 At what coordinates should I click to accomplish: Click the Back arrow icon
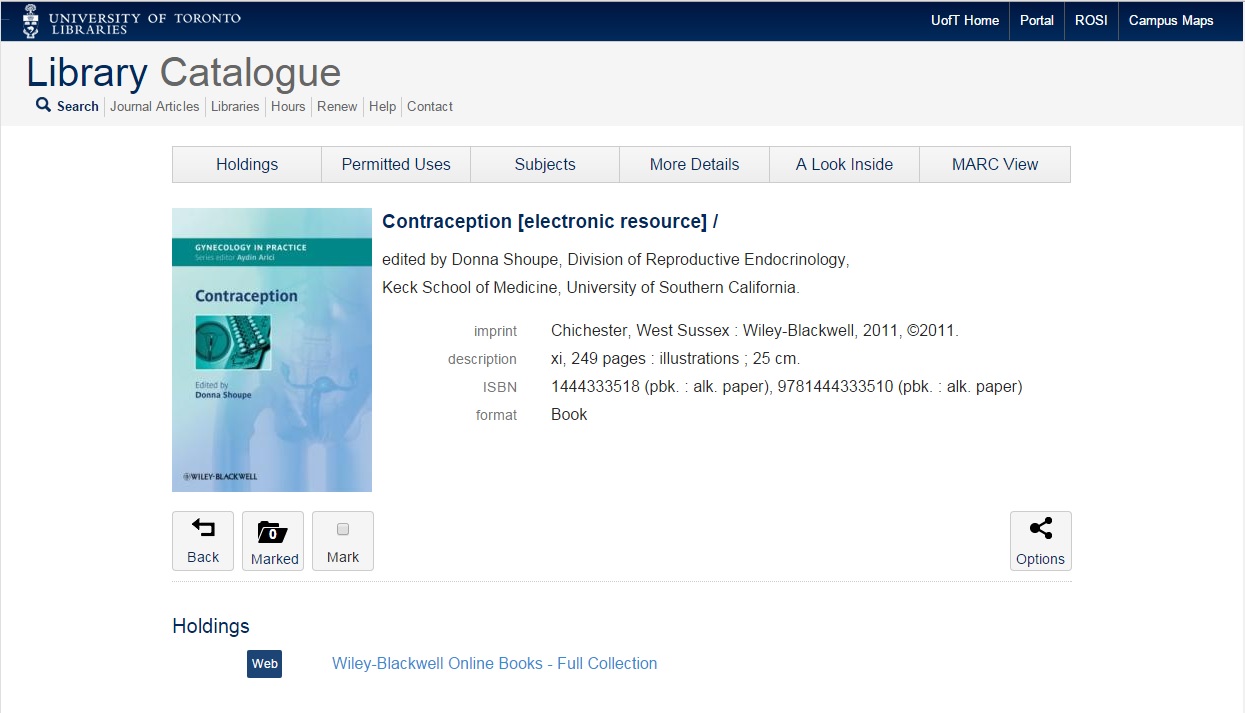click(203, 528)
